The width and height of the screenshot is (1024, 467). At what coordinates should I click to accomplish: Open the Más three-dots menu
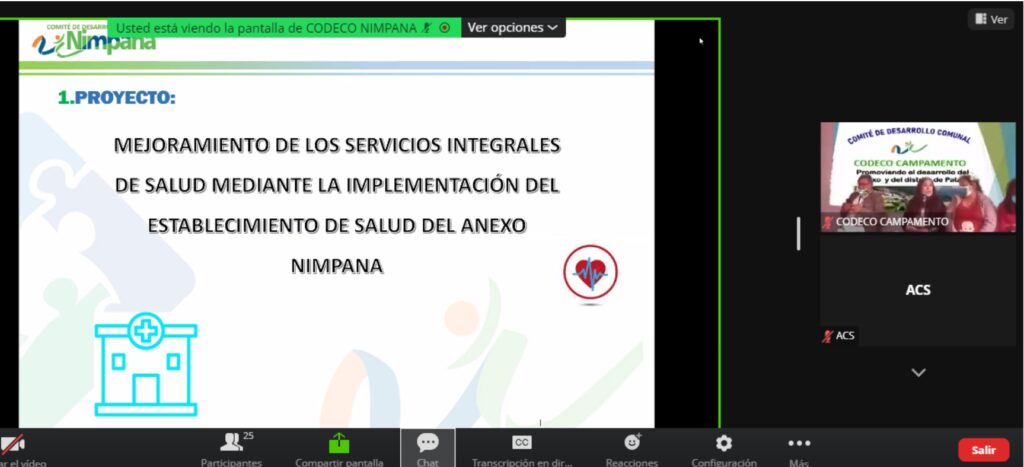[798, 444]
